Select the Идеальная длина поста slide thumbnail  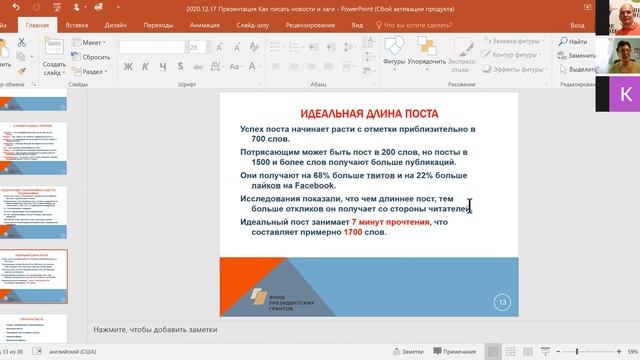click(33, 276)
